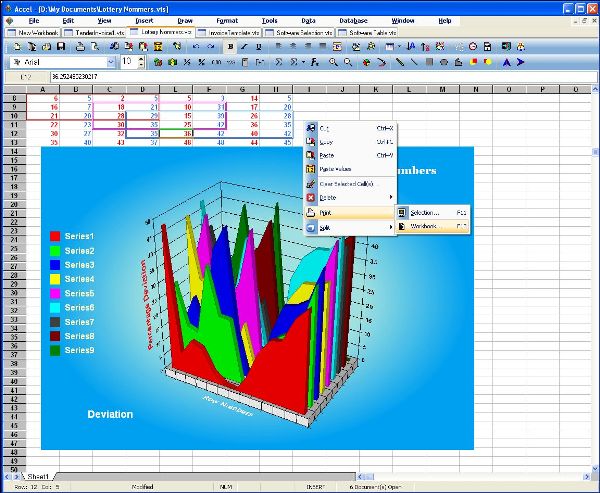Toggle Underline formatting button
Viewport: 600px width, 493px height.
pos(259,47)
